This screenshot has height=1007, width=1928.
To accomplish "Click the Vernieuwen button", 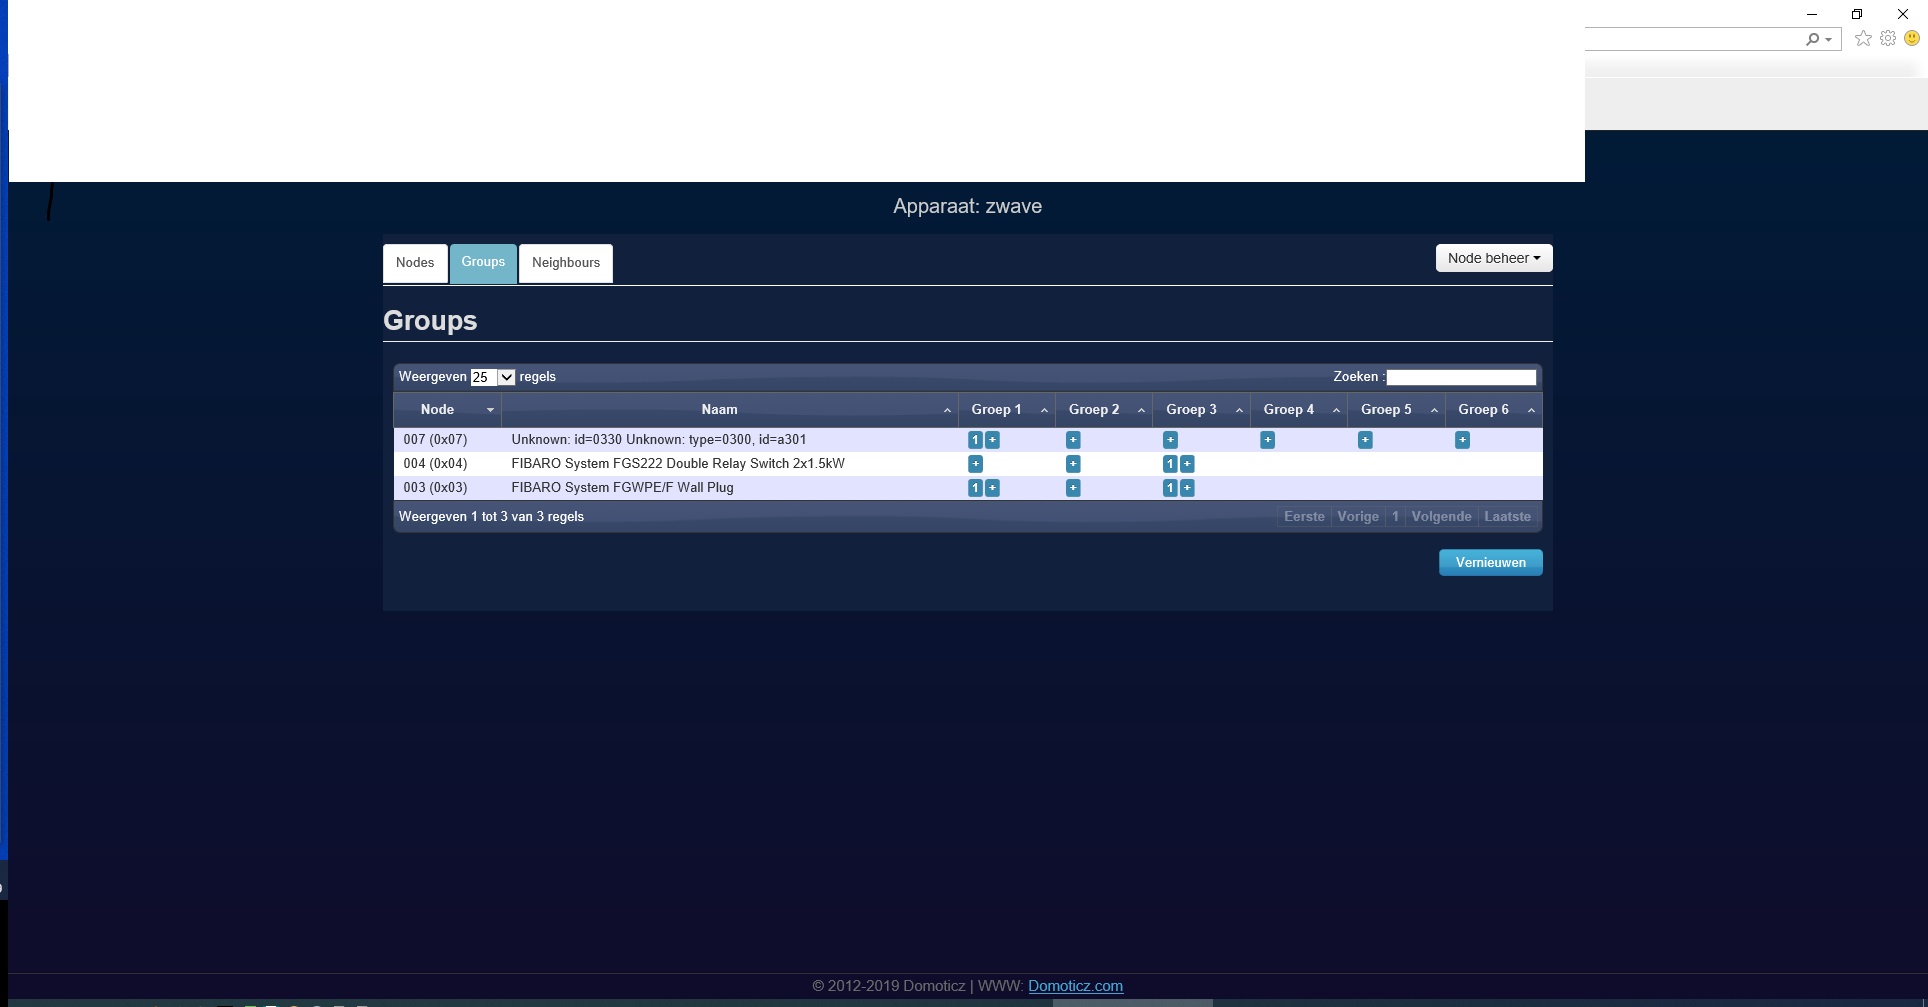I will point(1490,563).
